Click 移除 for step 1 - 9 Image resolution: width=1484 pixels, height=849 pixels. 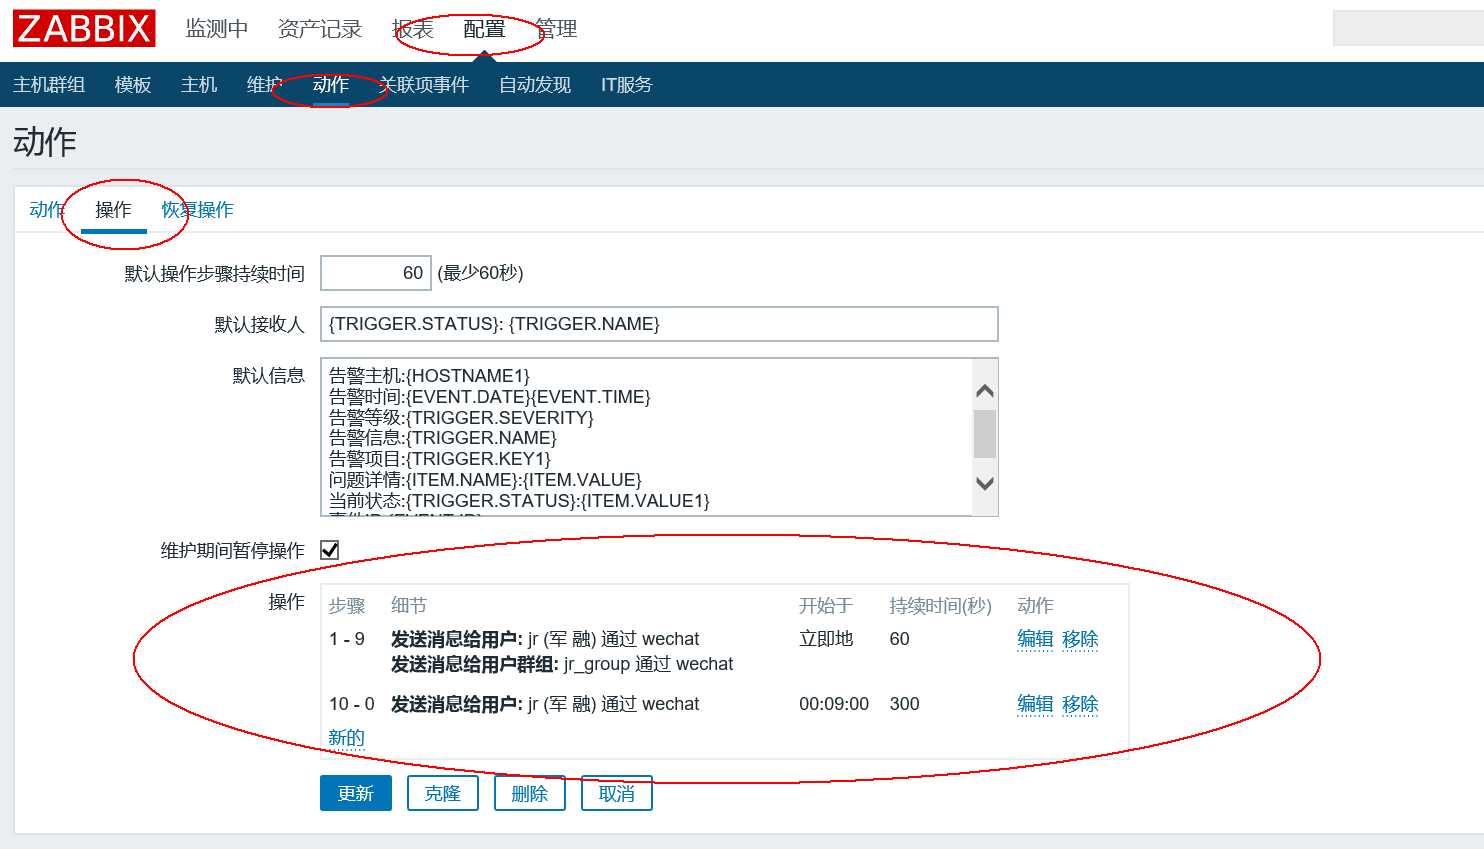tap(1080, 639)
